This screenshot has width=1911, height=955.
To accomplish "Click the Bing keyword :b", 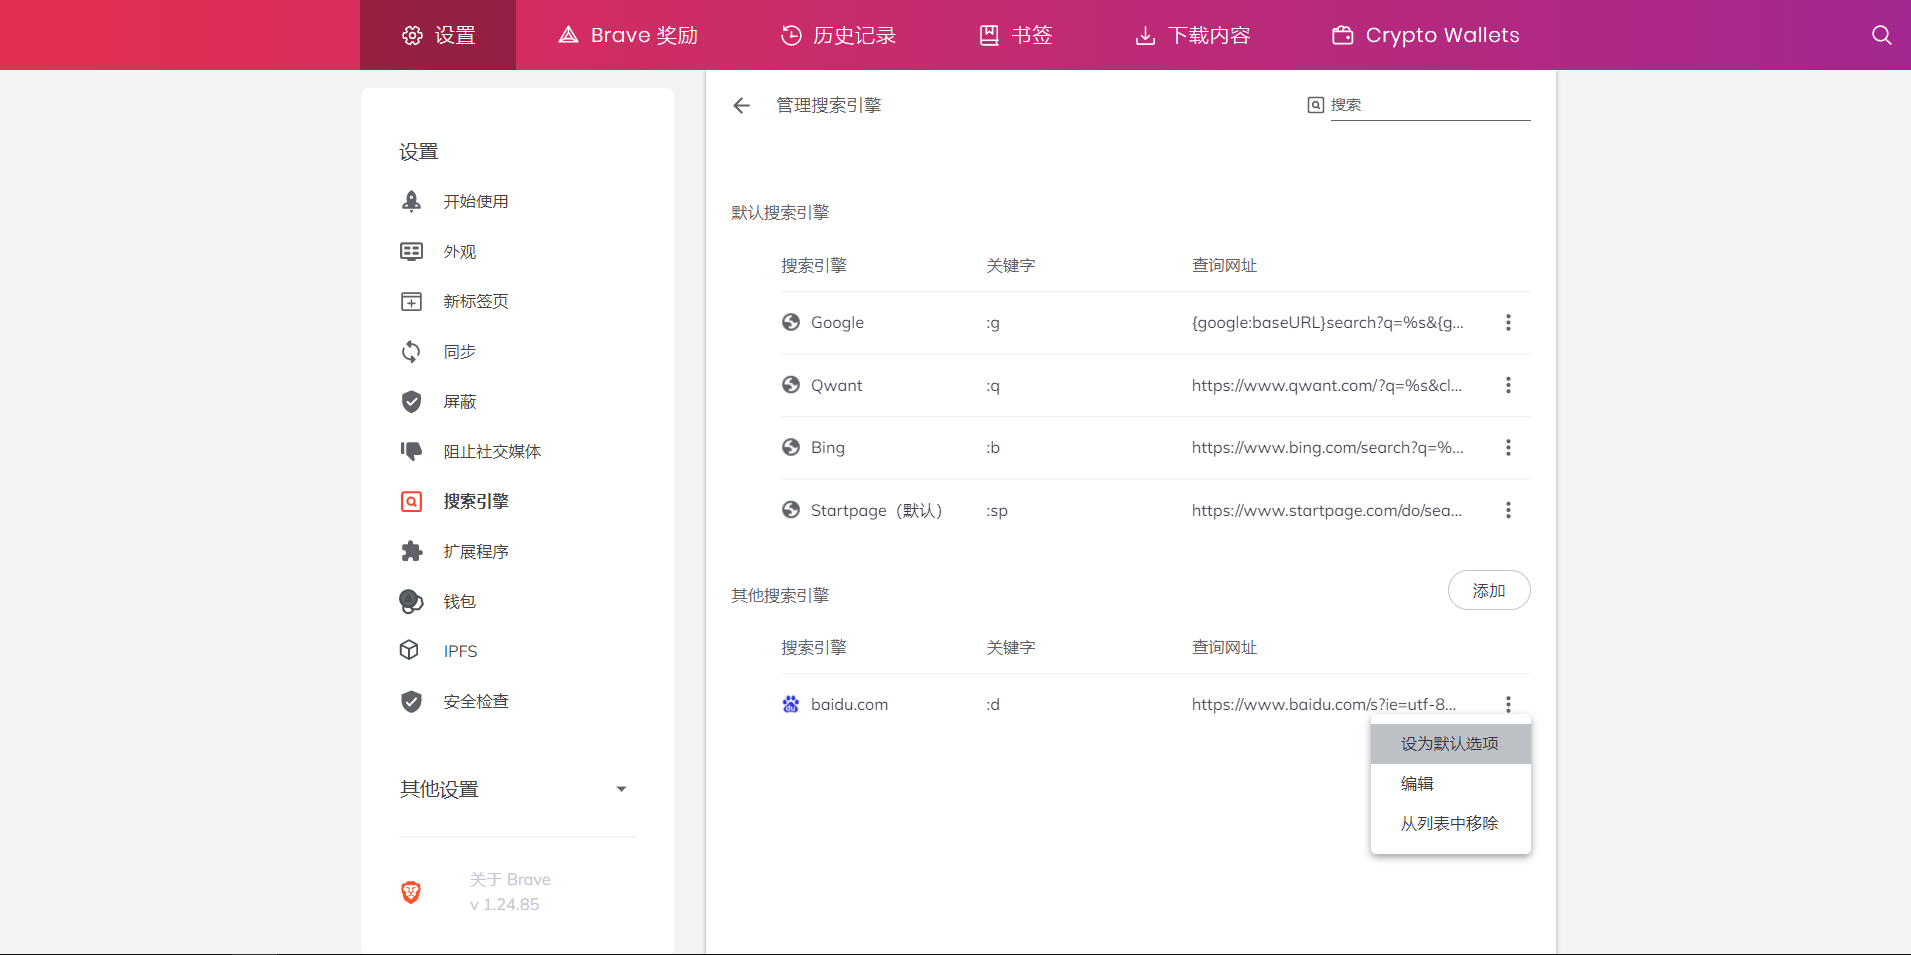I will click(993, 447).
